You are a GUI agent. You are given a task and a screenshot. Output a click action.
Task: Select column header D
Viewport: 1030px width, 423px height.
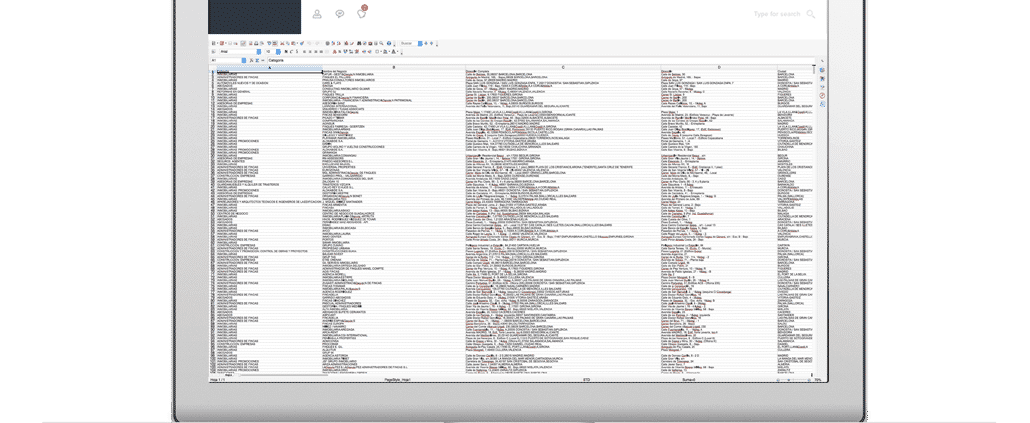(719, 68)
